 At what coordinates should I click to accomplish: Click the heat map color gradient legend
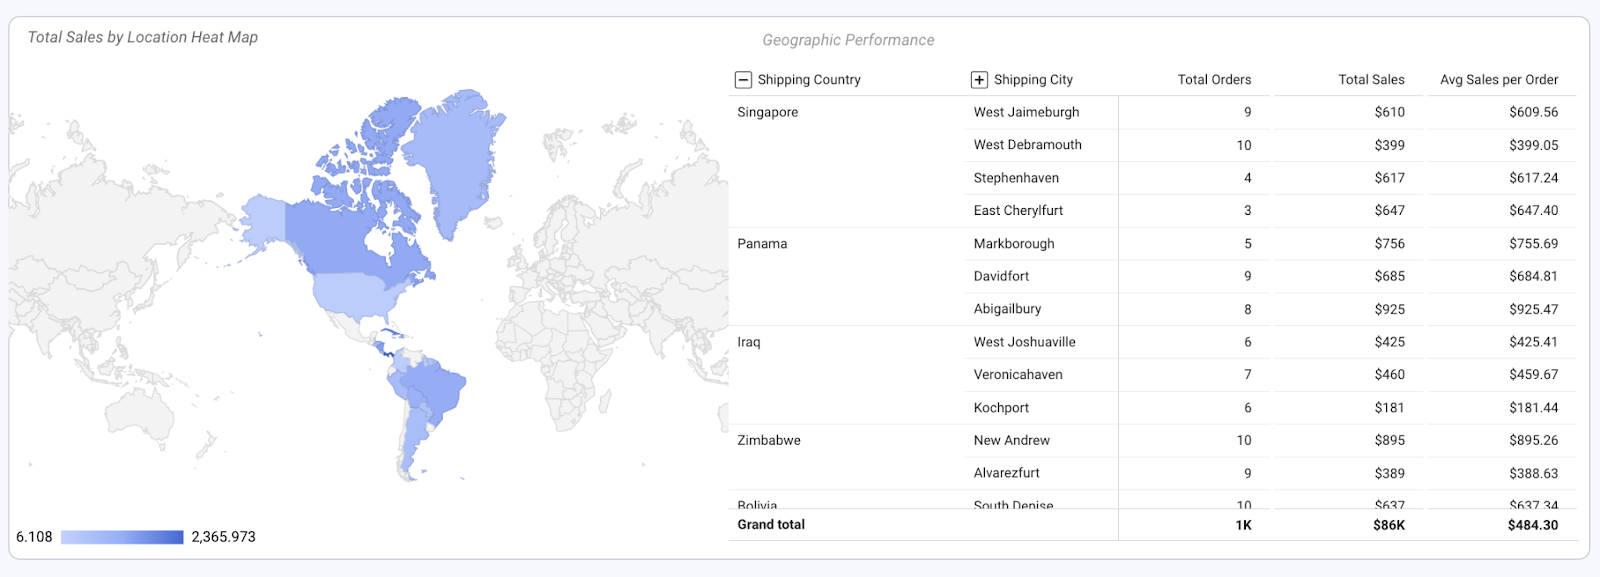(x=122, y=537)
